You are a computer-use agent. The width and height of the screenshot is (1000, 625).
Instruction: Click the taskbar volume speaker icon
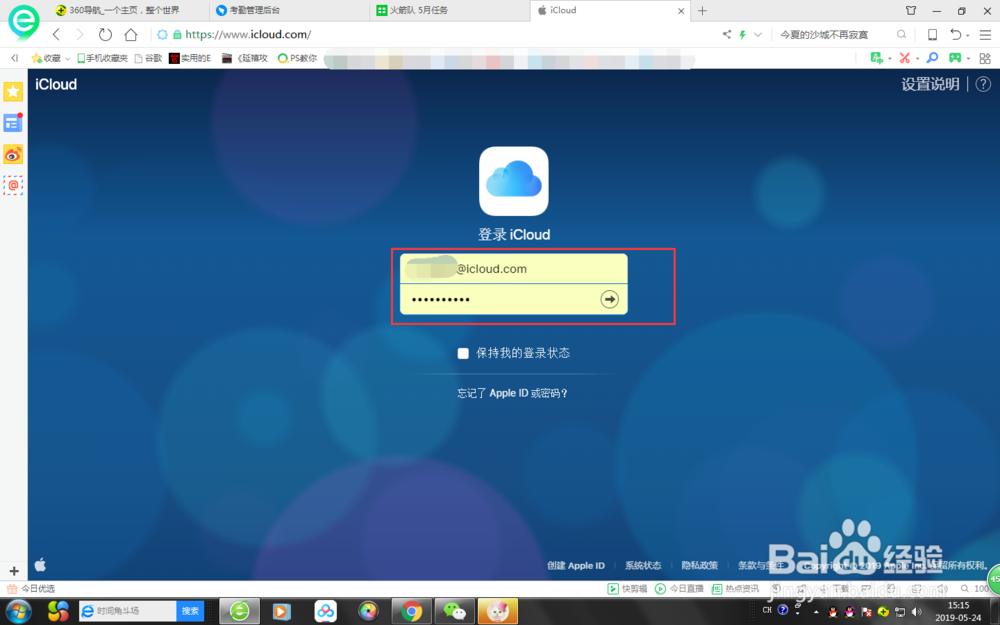pos(916,612)
